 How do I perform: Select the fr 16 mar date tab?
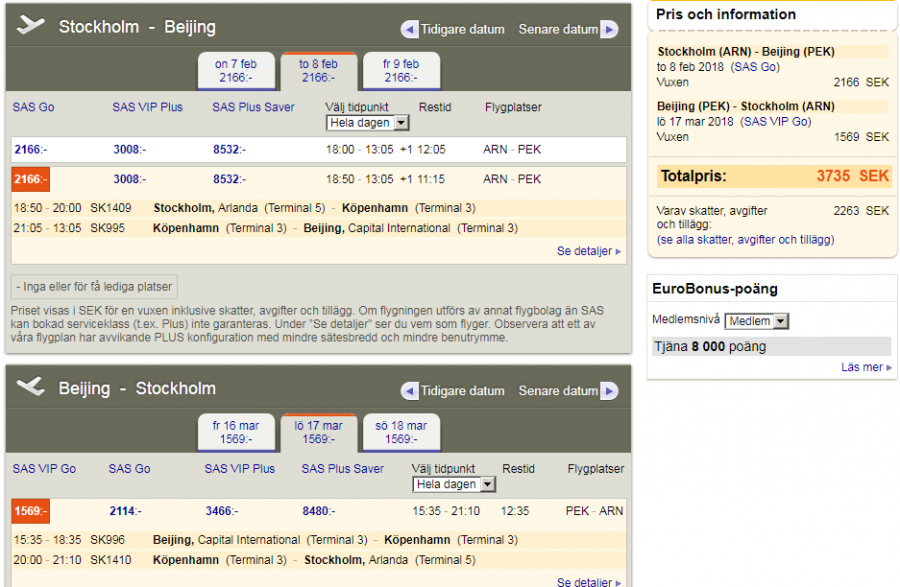(236, 433)
